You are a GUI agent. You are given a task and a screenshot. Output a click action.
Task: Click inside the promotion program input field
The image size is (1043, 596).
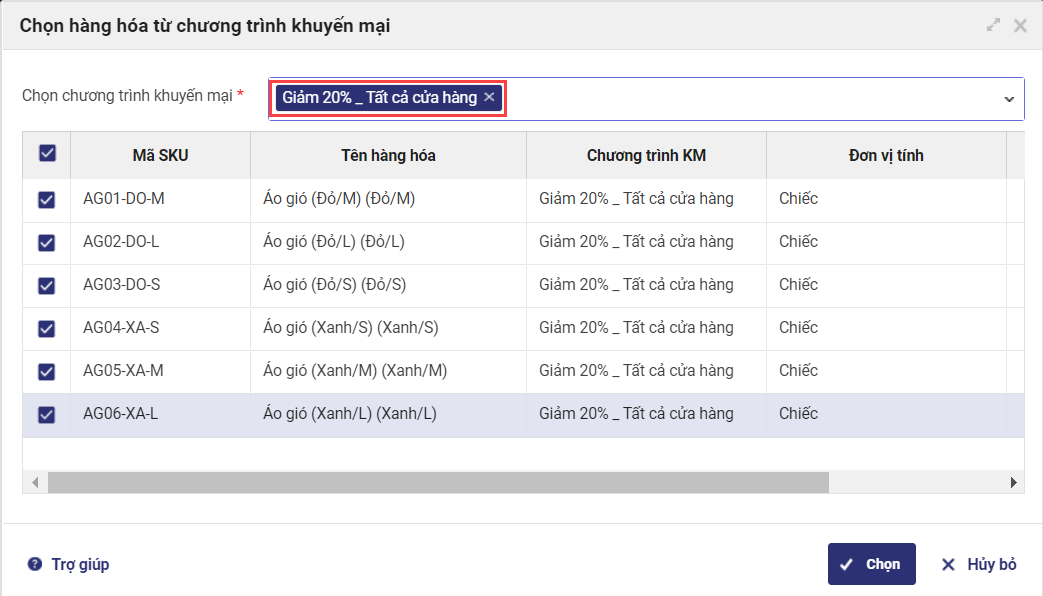(750, 99)
